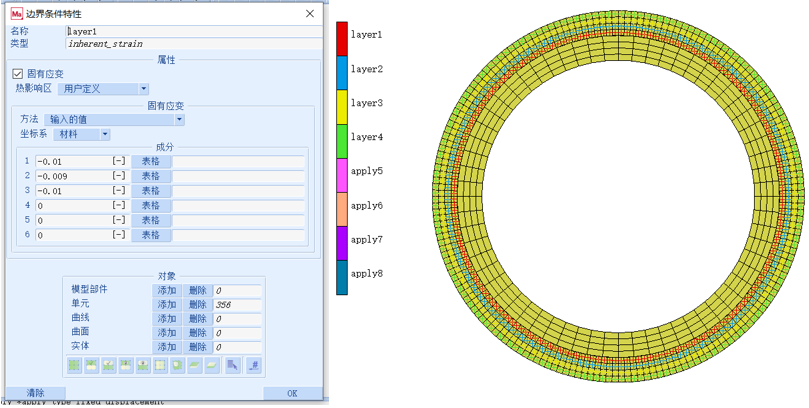Screen dimensions: 809x408
Task: Click component 4 value field
Action: pos(81,205)
